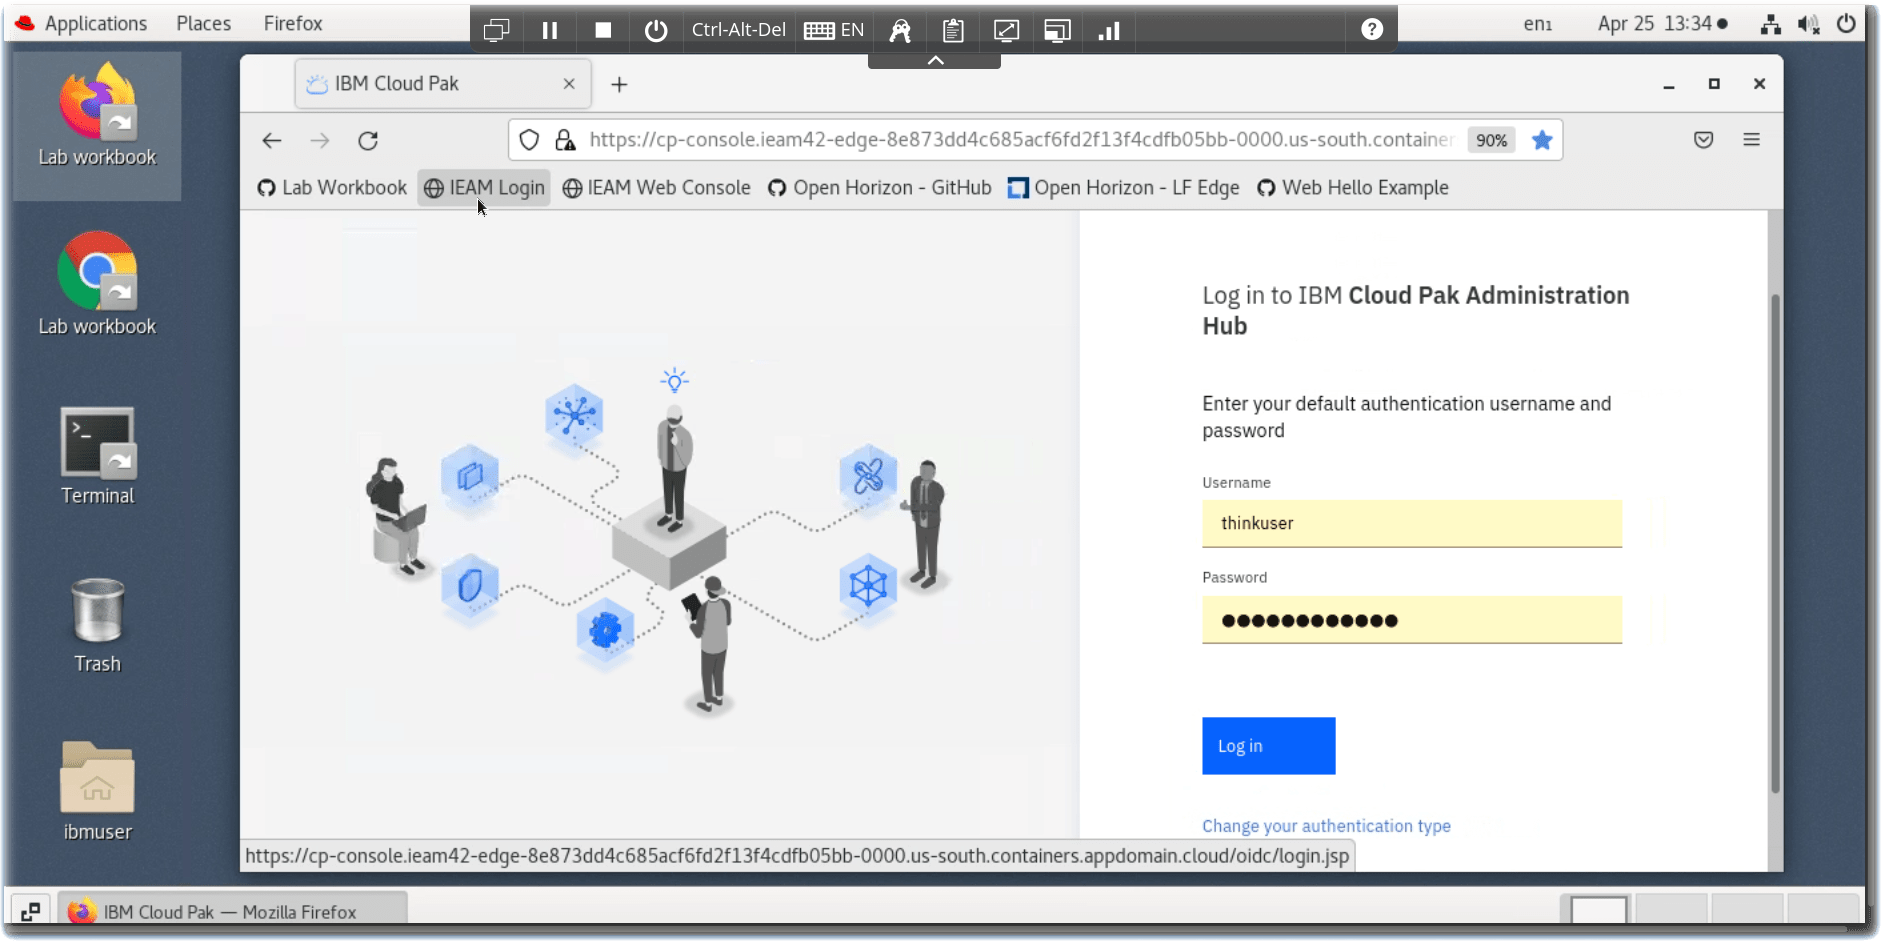Send Ctrl-Alt-Del to the VM

tap(739, 30)
